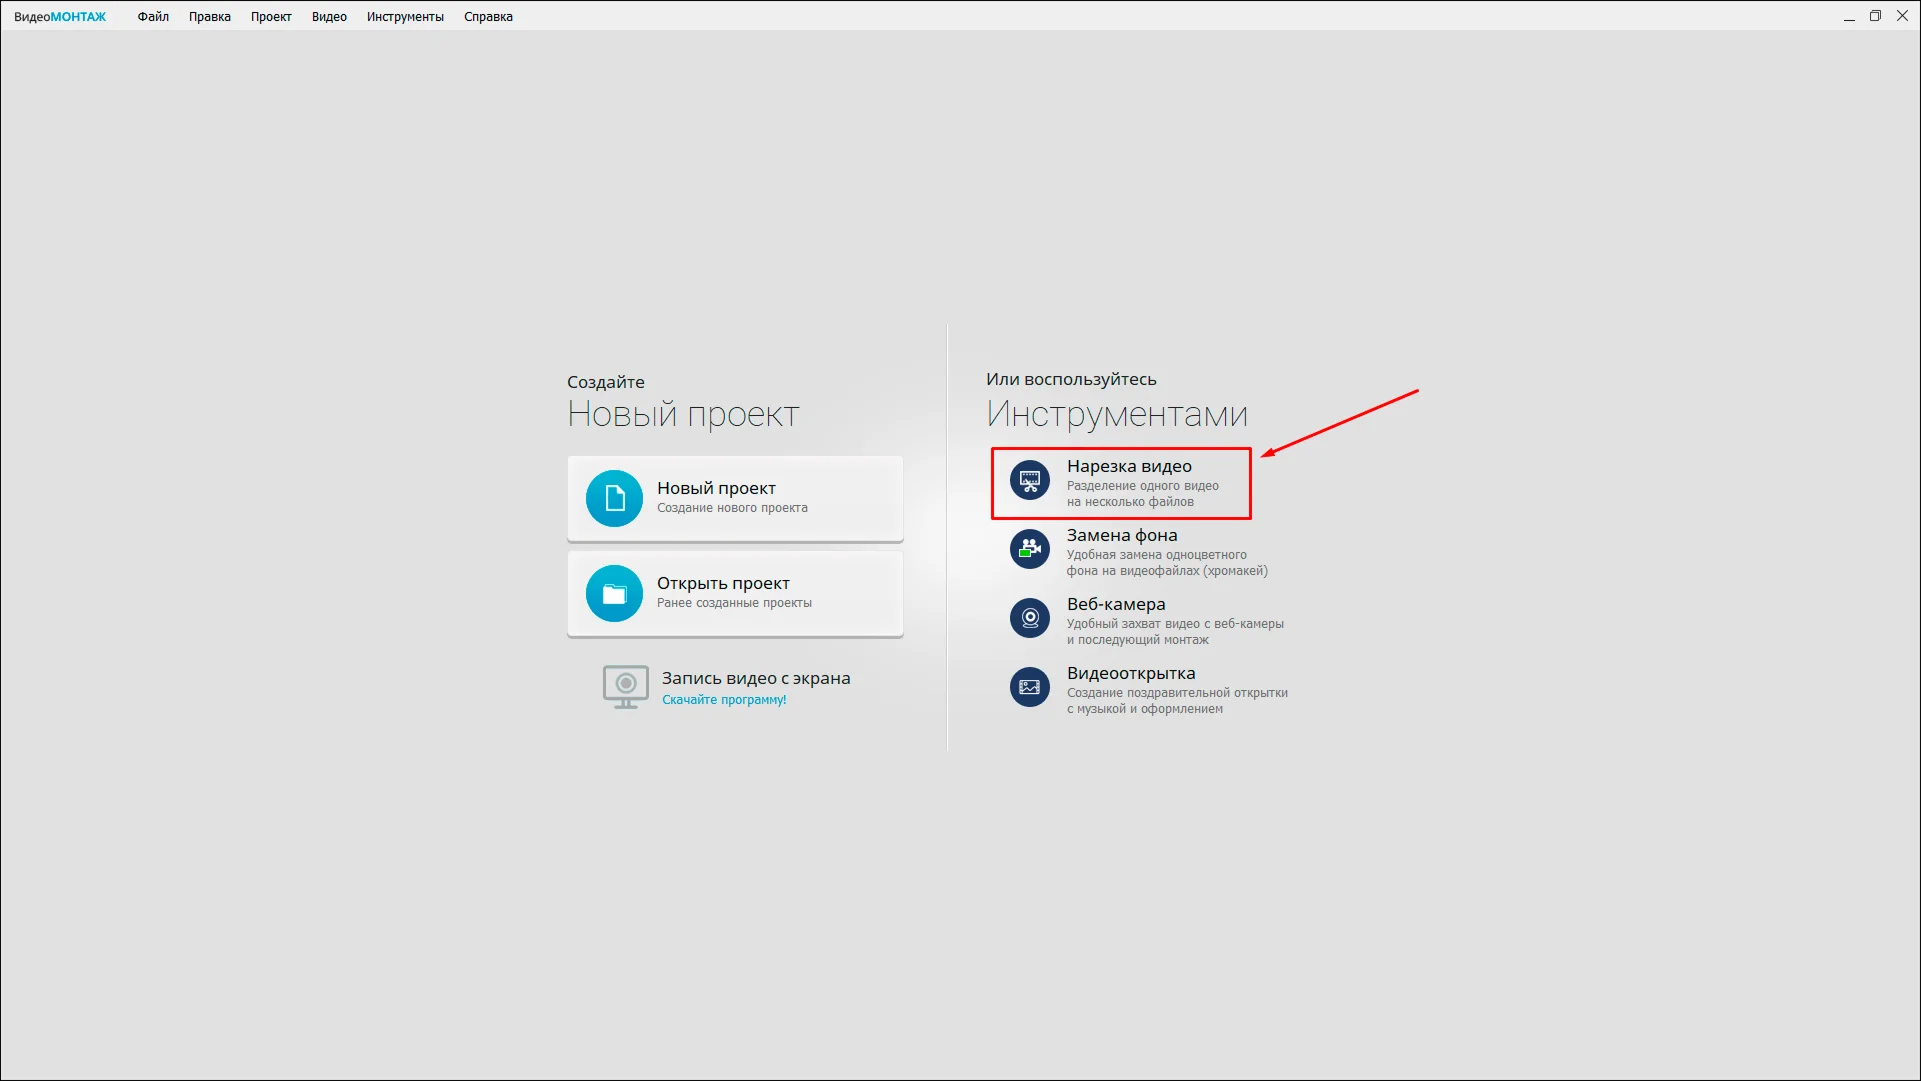The image size is (1921, 1081).
Task: Open the Файл menu
Action: point(153,17)
